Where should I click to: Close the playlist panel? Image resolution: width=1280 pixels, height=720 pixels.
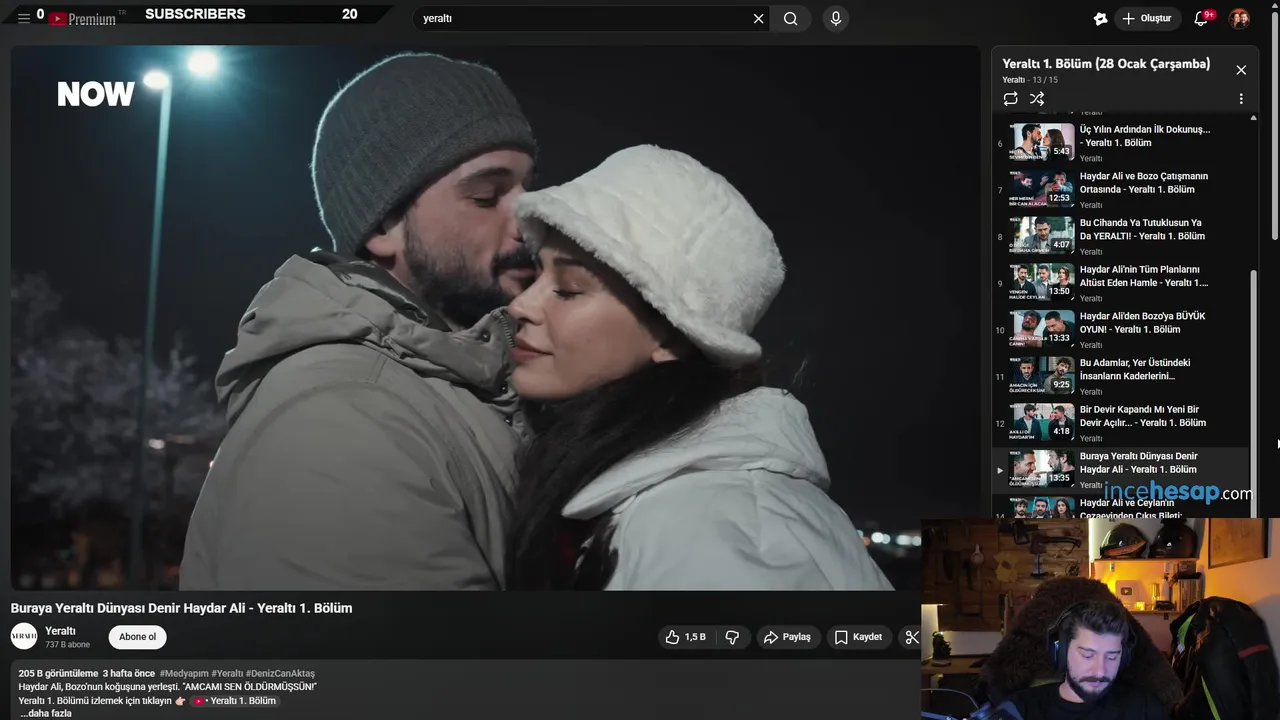(x=1241, y=70)
